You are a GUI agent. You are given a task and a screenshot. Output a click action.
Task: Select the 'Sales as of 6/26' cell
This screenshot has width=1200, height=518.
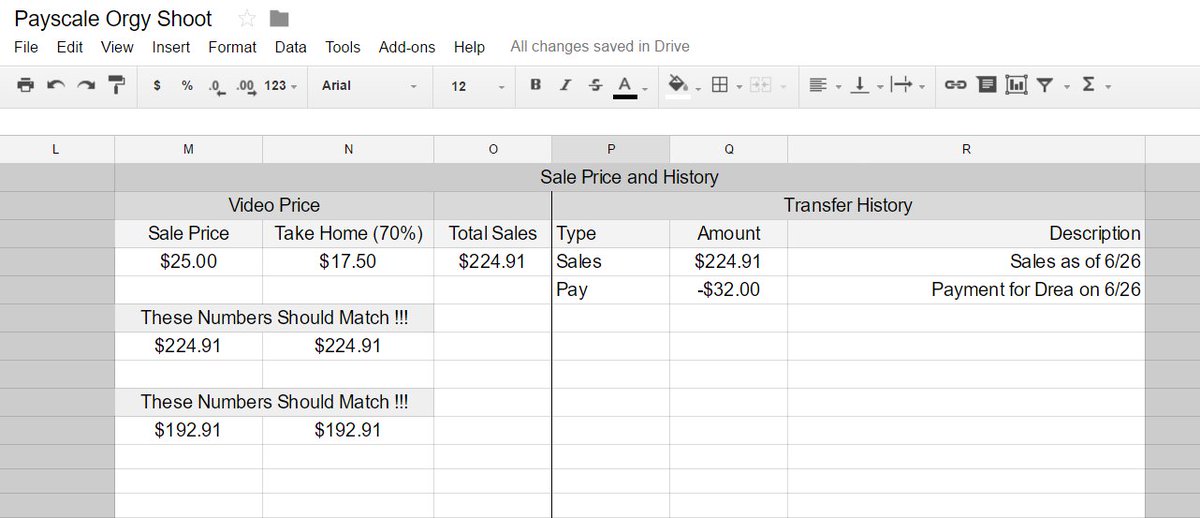tap(966, 261)
